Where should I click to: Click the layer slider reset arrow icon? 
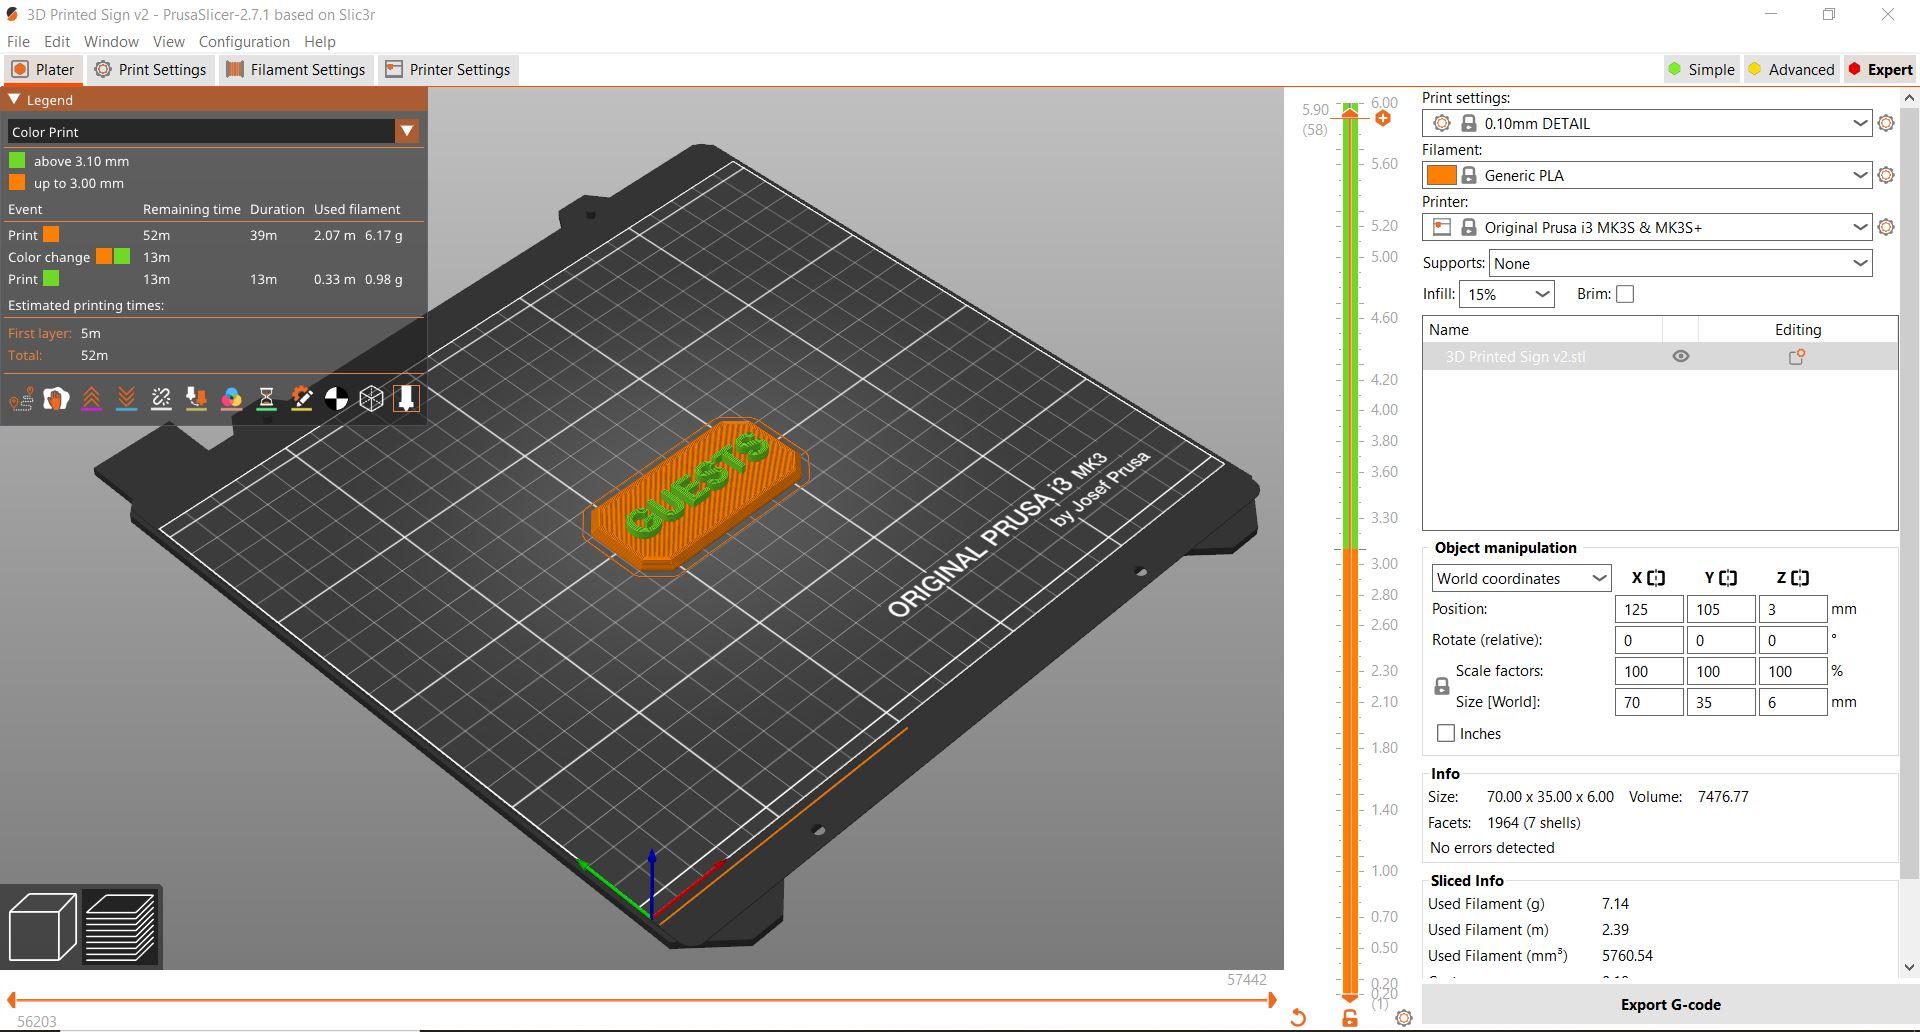click(1298, 1018)
